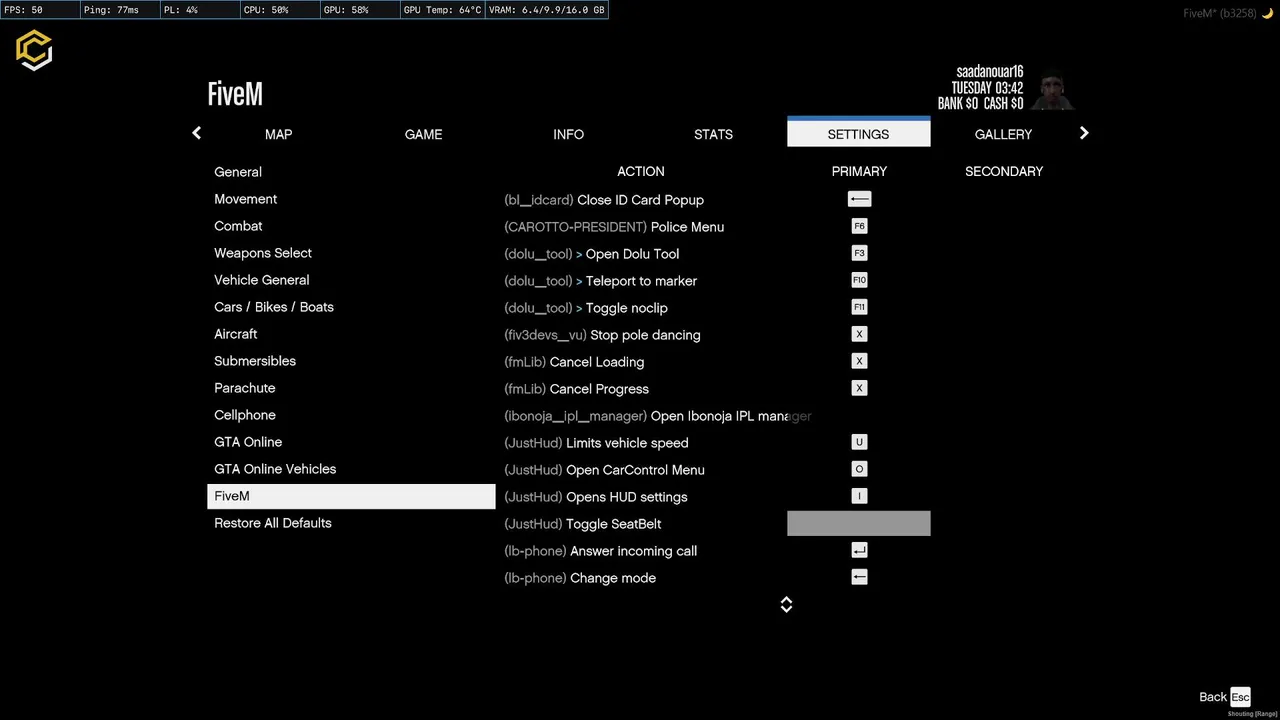Screen dimensions: 1280x720
Task: Select Answer incoming call action
Action: pos(601,551)
